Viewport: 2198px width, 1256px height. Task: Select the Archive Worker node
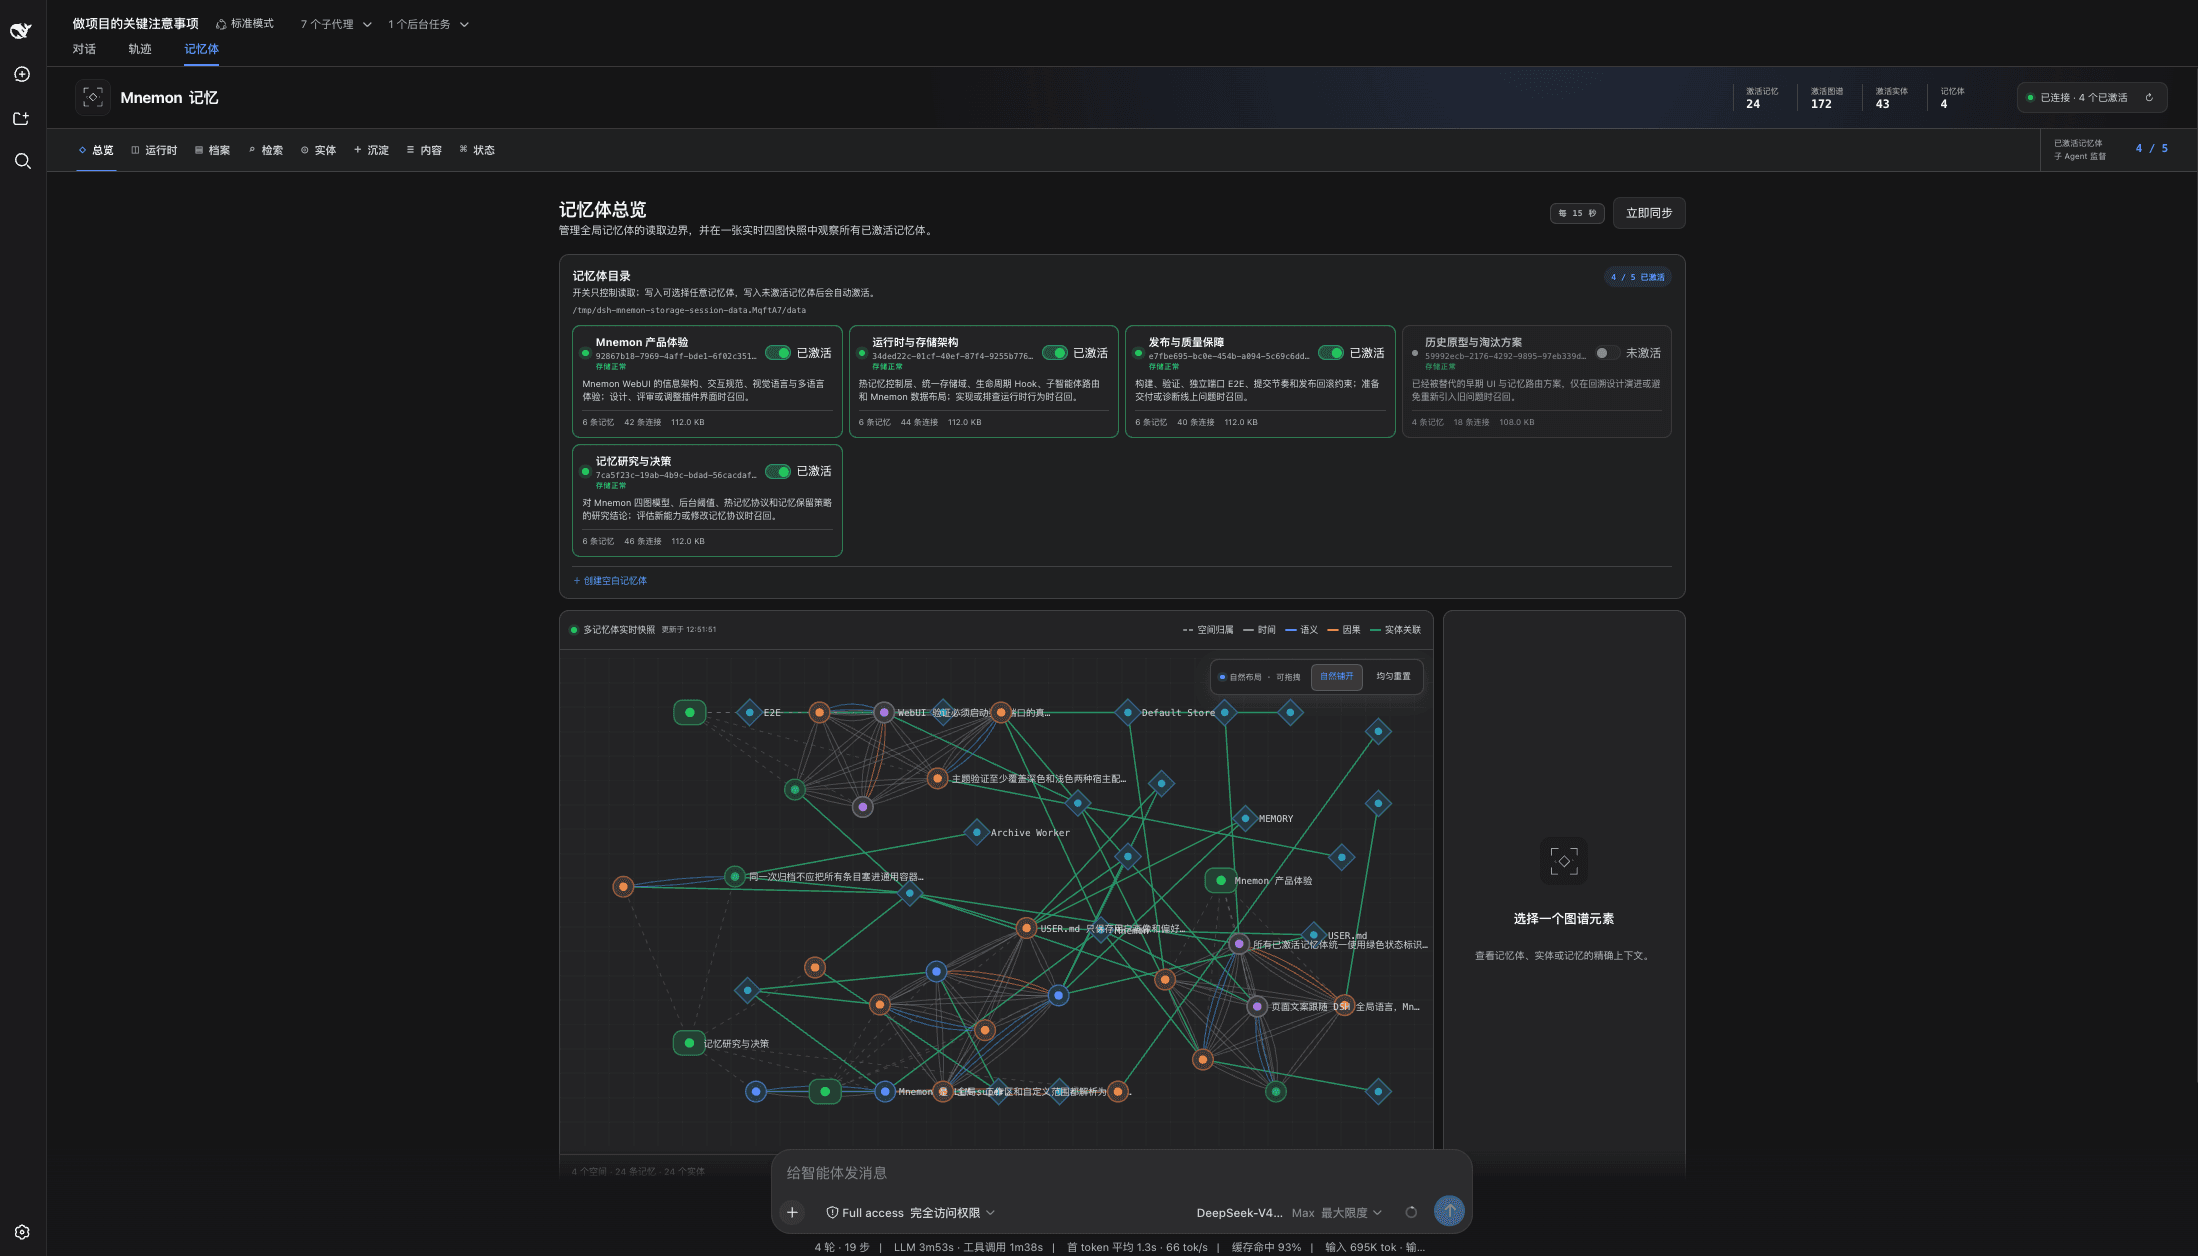pos(976,832)
